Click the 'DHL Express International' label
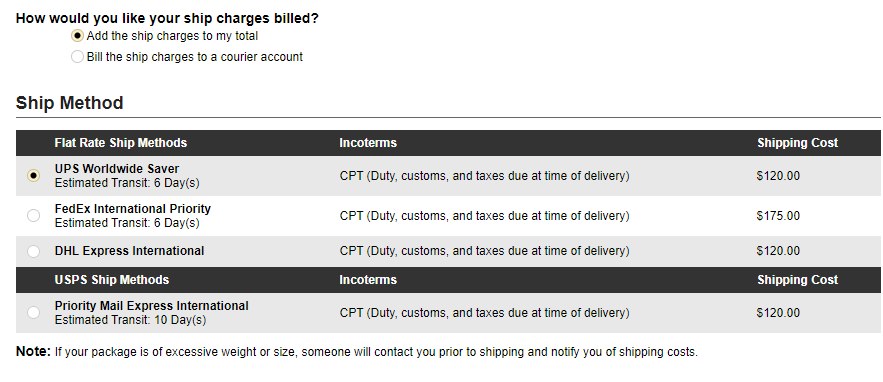The height and width of the screenshot is (382, 883). click(x=130, y=251)
